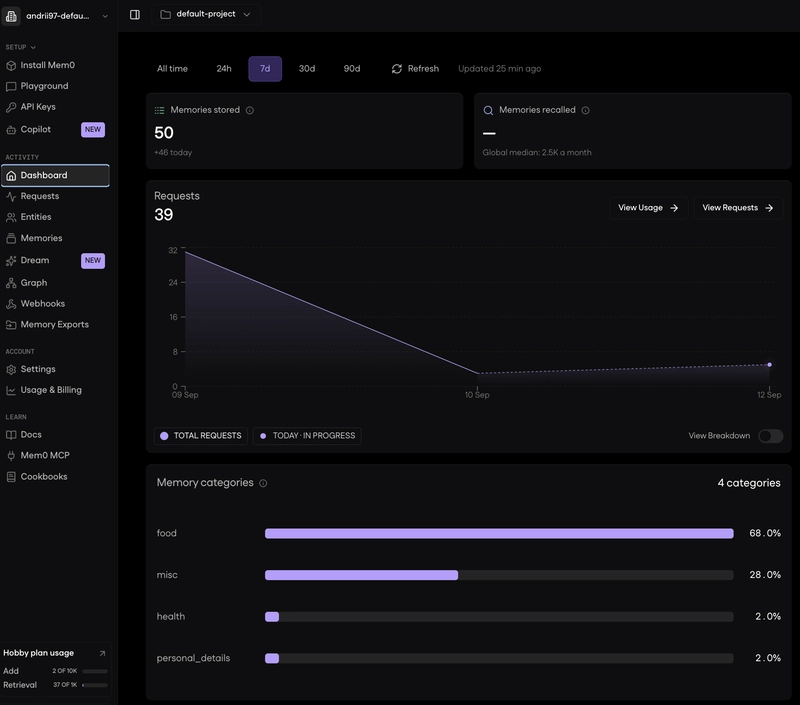Select the 7d time range tab
This screenshot has width=800, height=705.
(x=265, y=69)
